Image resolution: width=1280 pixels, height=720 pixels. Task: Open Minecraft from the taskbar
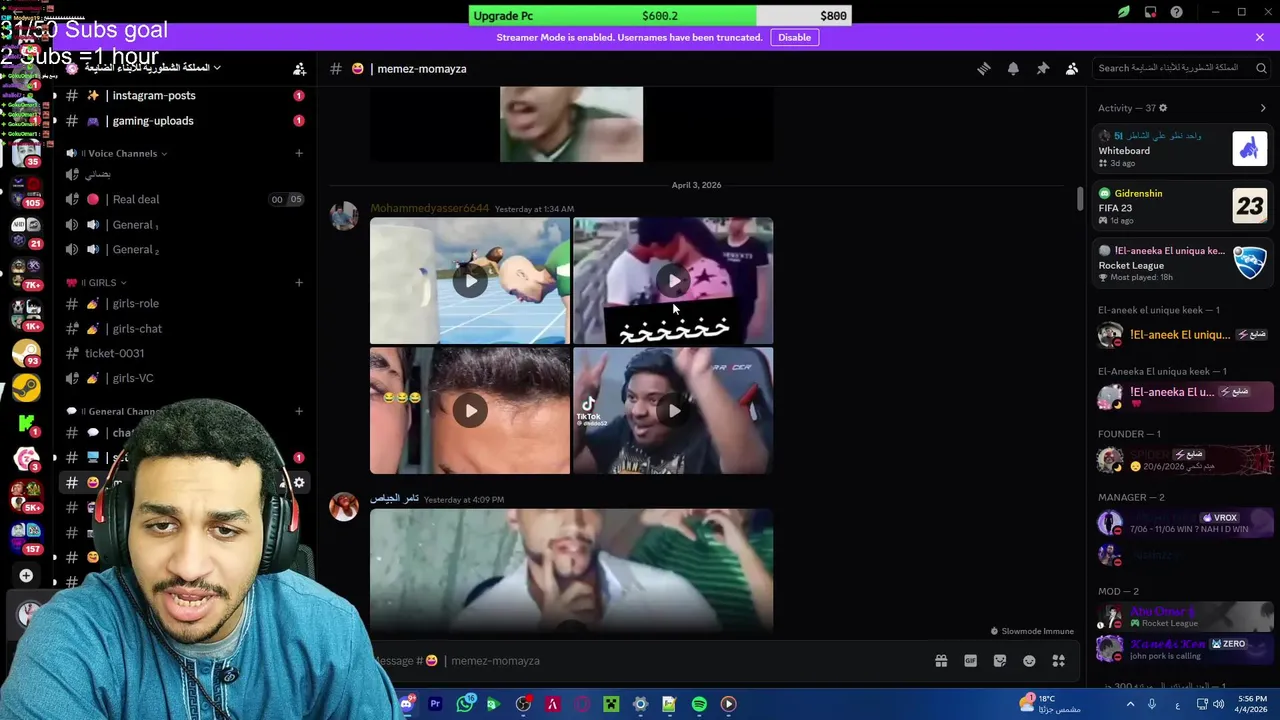tap(611, 704)
